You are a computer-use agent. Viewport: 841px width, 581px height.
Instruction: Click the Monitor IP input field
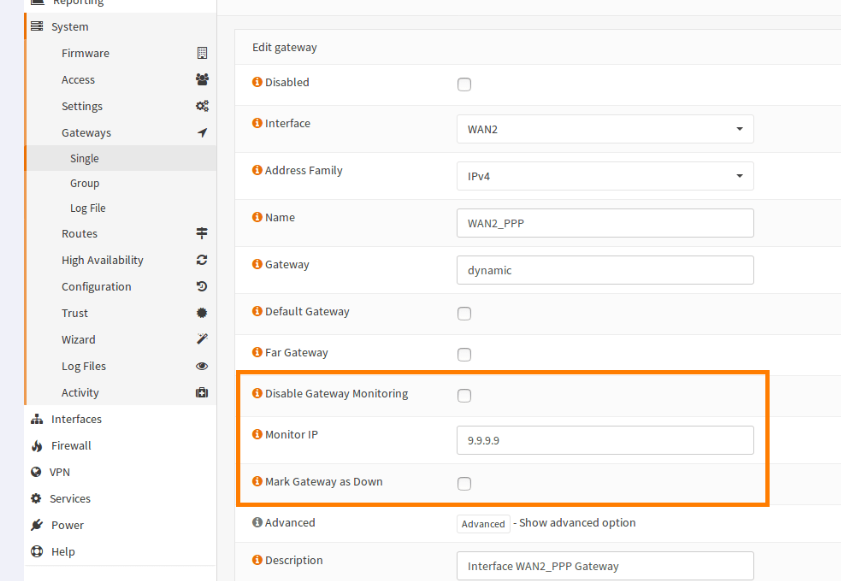click(605, 440)
